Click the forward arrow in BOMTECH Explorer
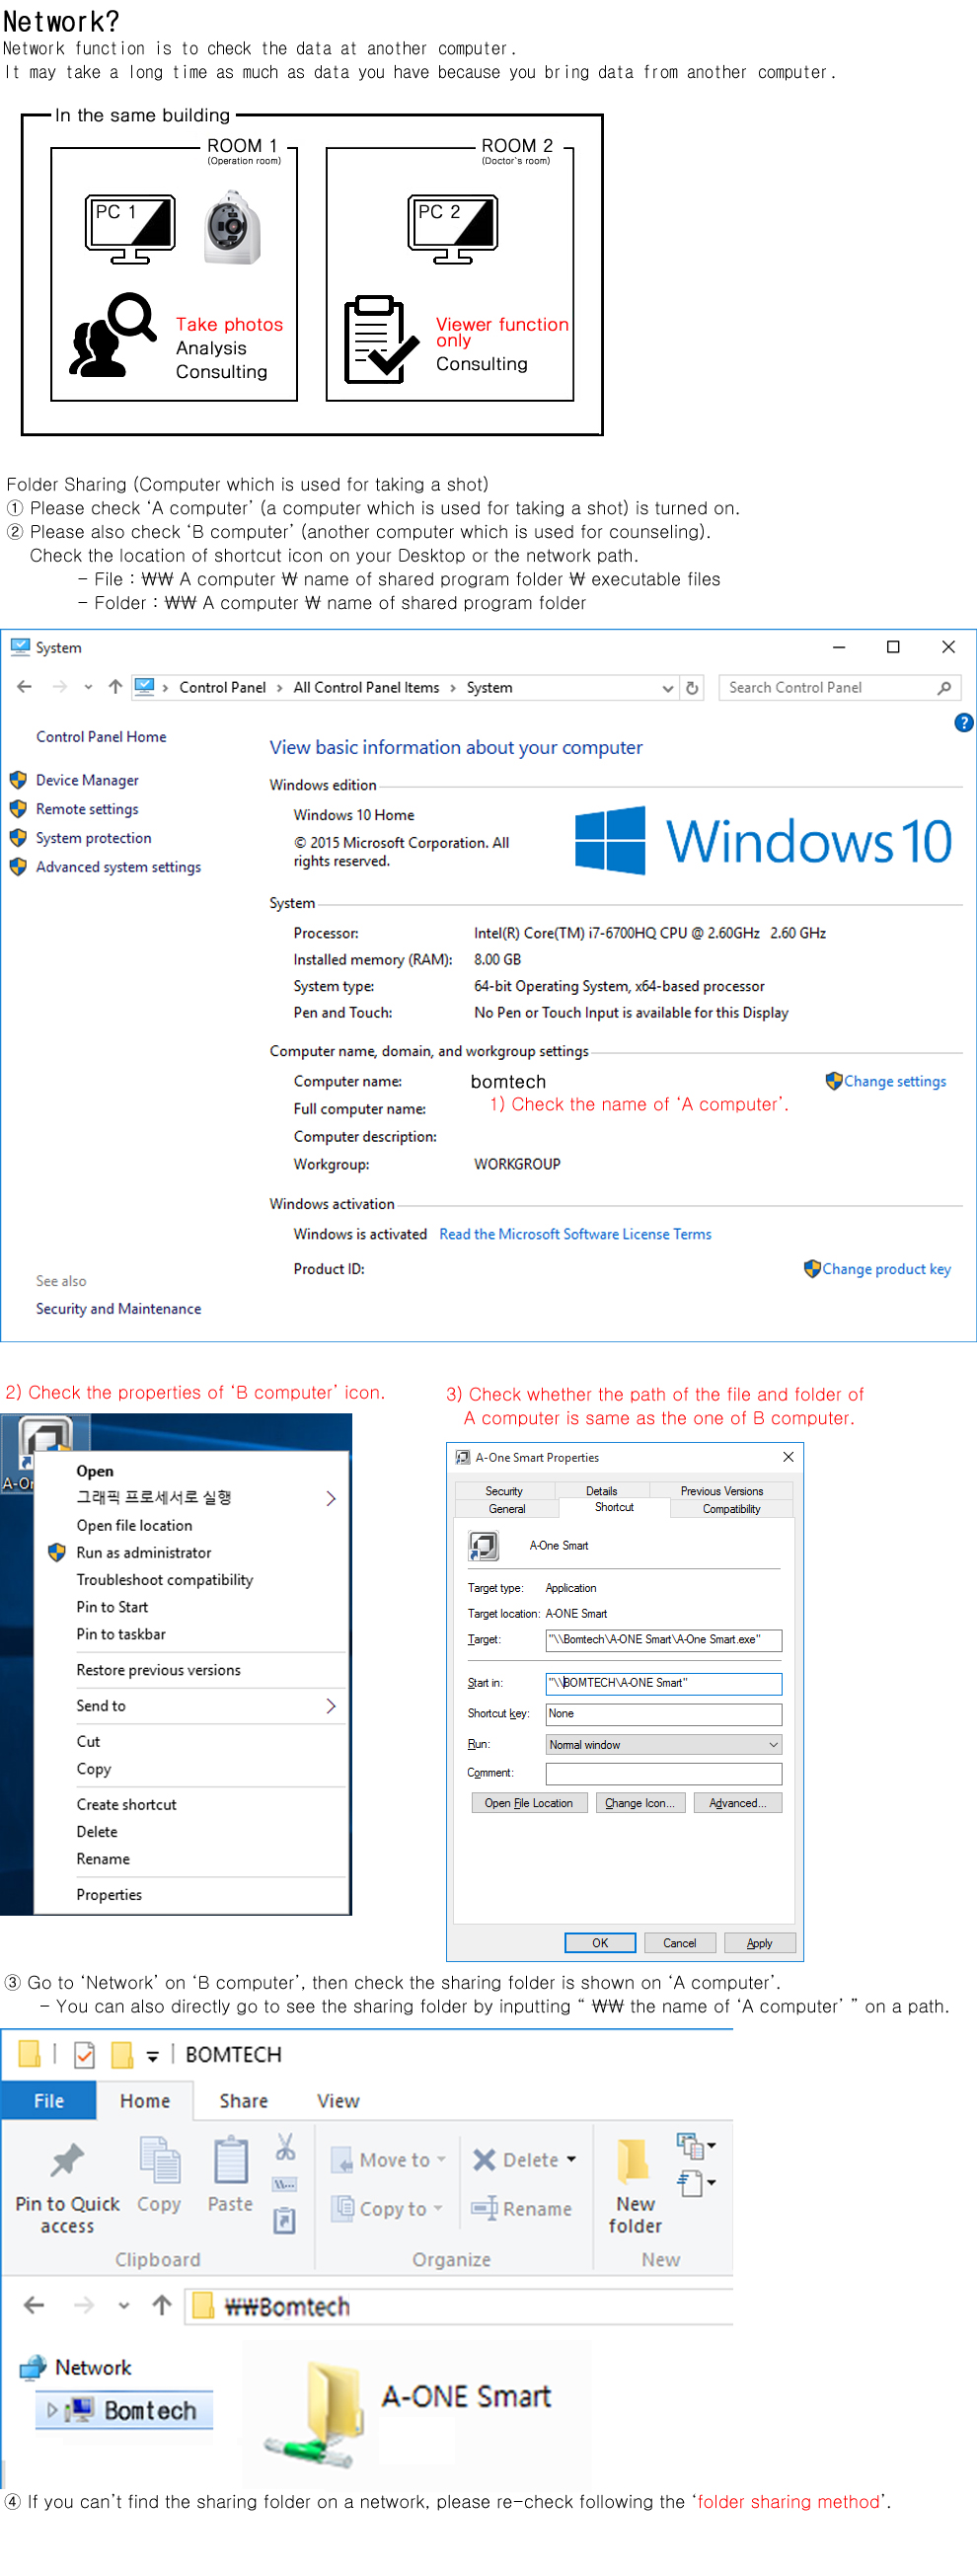The height and width of the screenshot is (2576, 977). coord(84,2306)
